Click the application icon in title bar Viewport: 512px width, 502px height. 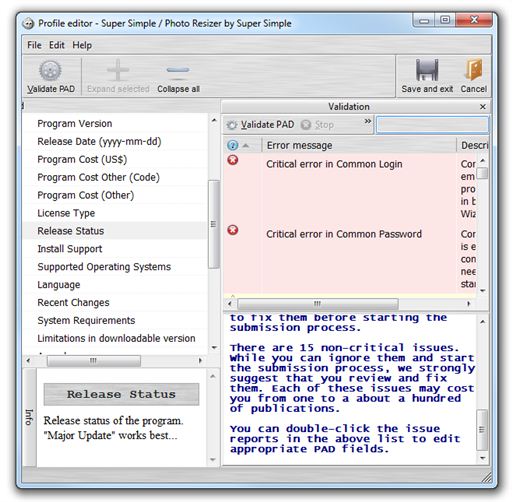point(28,24)
